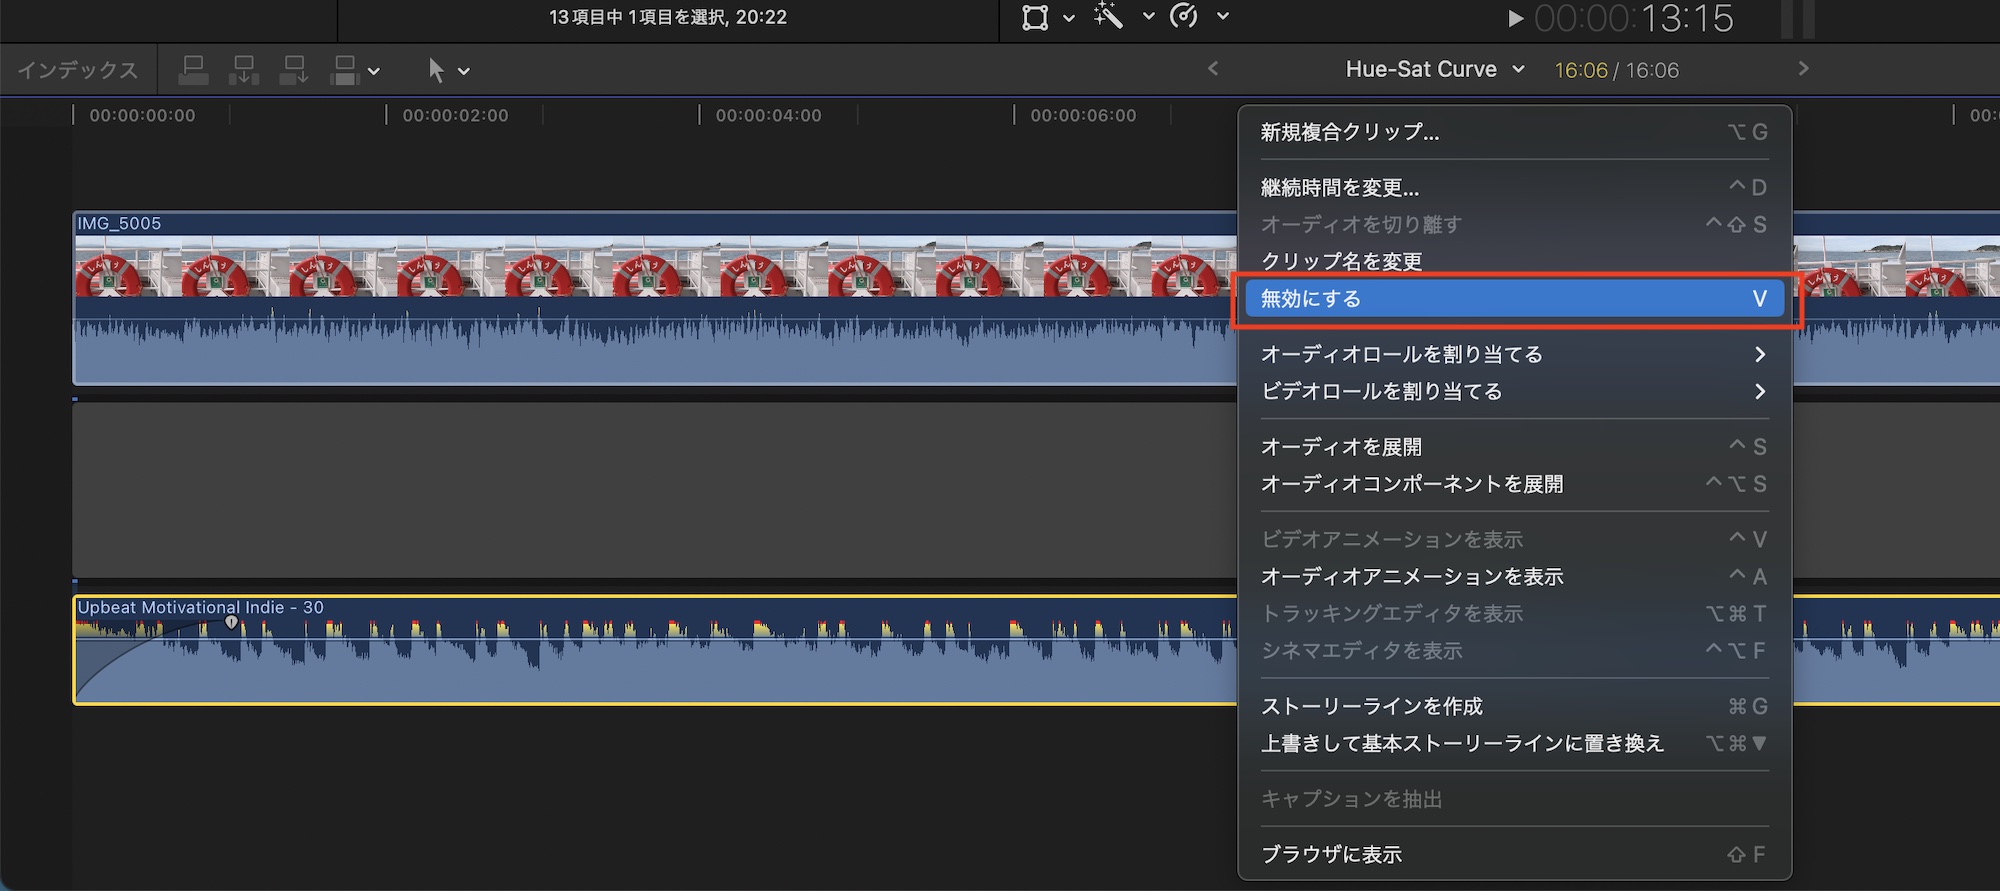Screen dimensions: 2000x891
Task: Click オーディオアニメーションを表示 menu item
Action: (1514, 577)
